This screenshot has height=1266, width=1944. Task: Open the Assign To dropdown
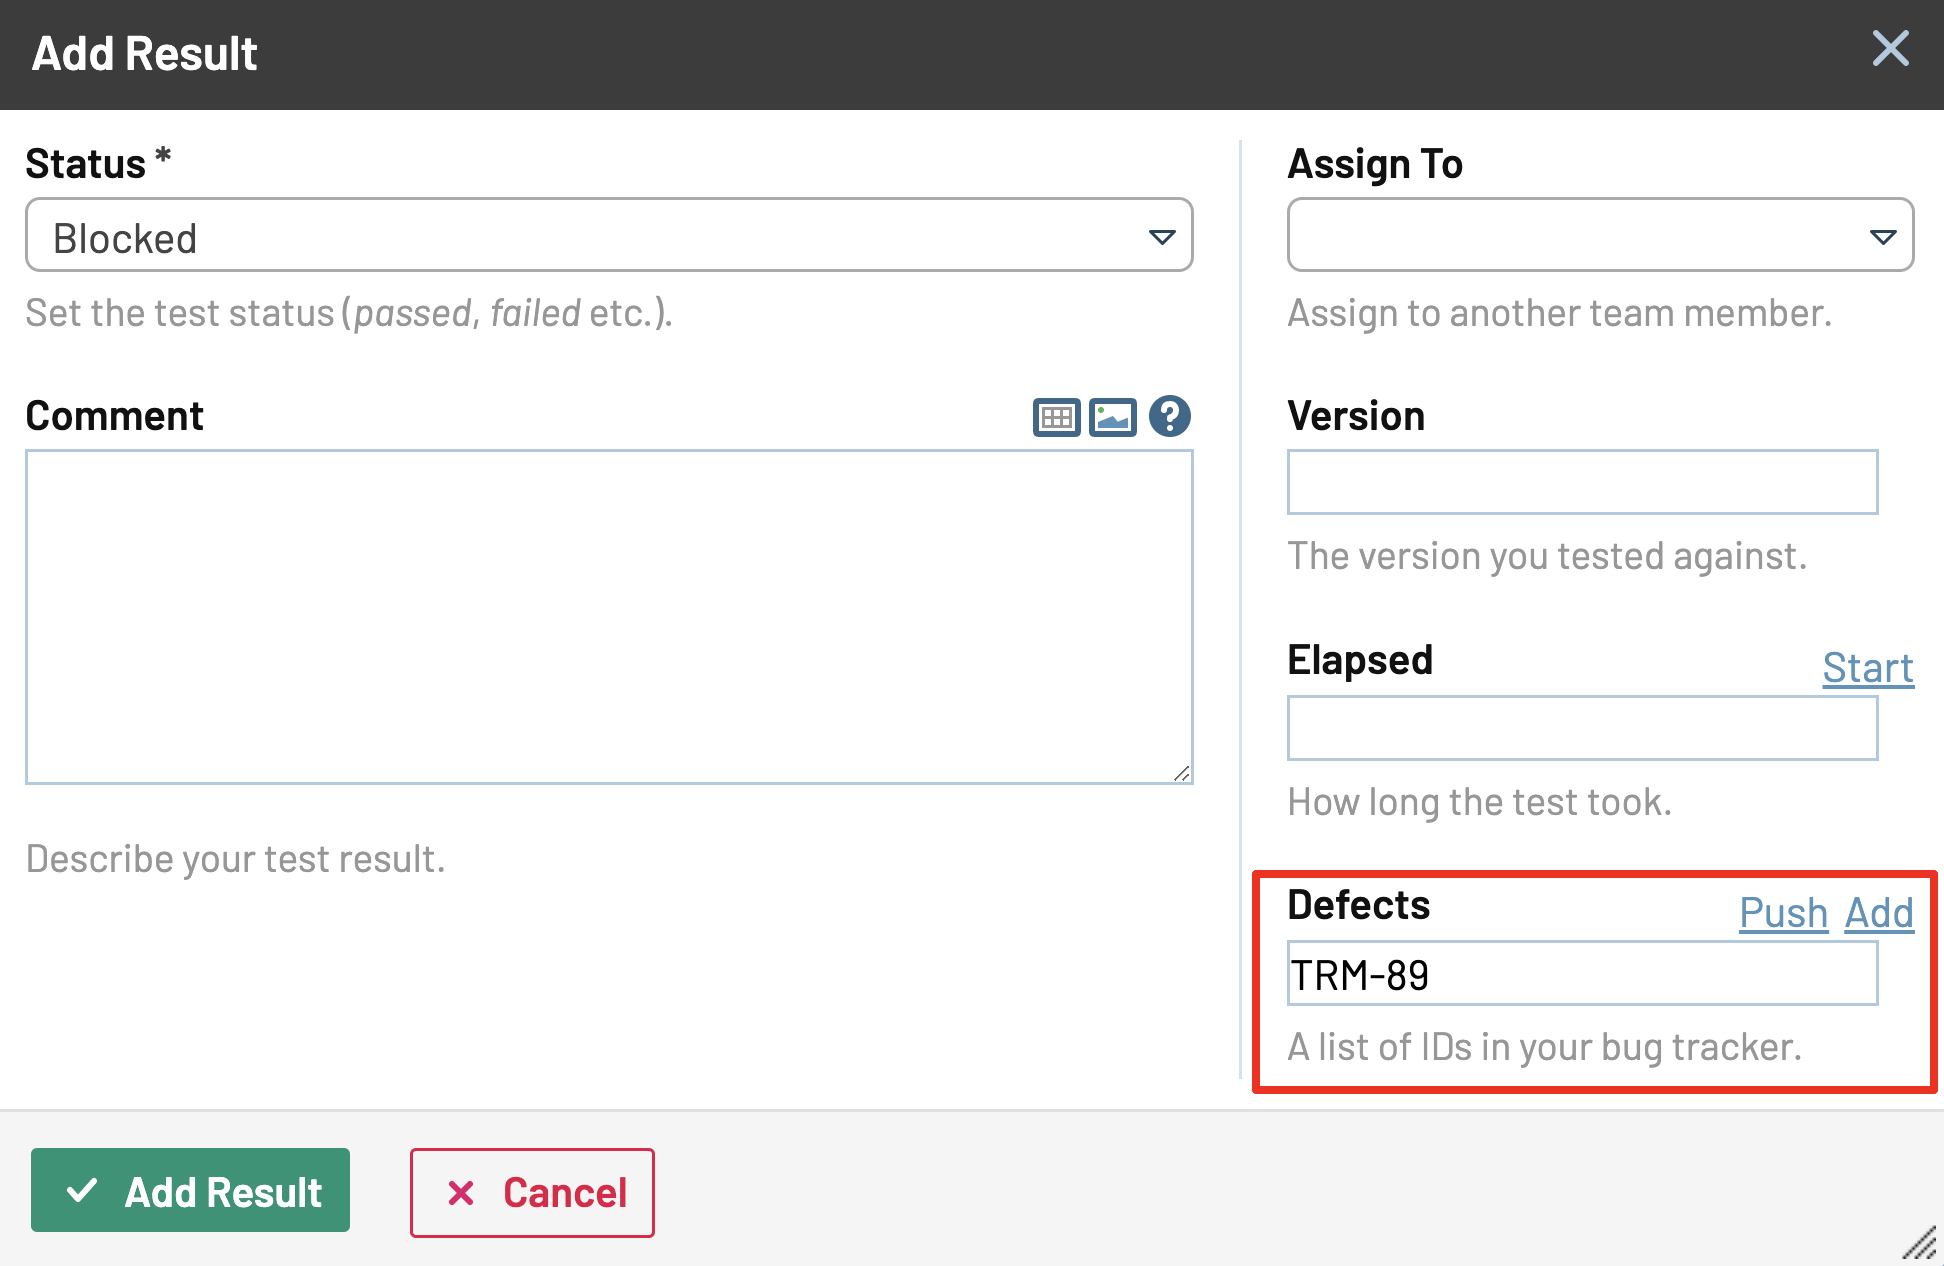tap(1600, 235)
